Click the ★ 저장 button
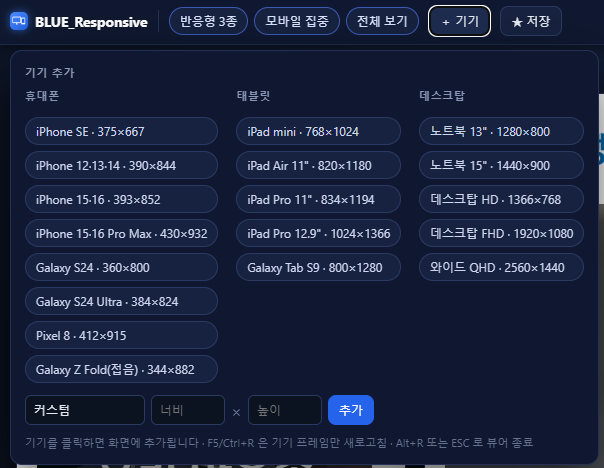The height and width of the screenshot is (468, 604). pos(531,21)
